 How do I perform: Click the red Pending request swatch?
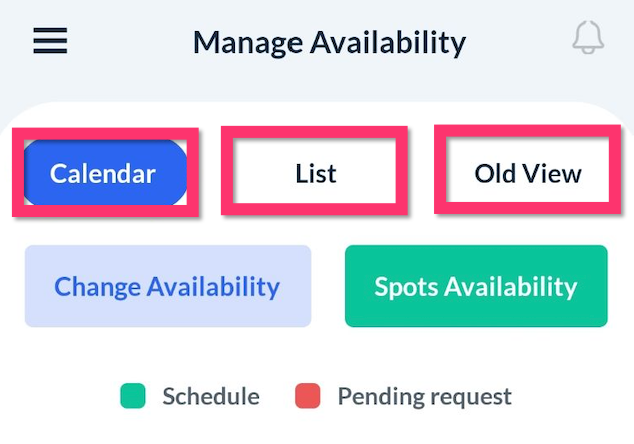[307, 396]
